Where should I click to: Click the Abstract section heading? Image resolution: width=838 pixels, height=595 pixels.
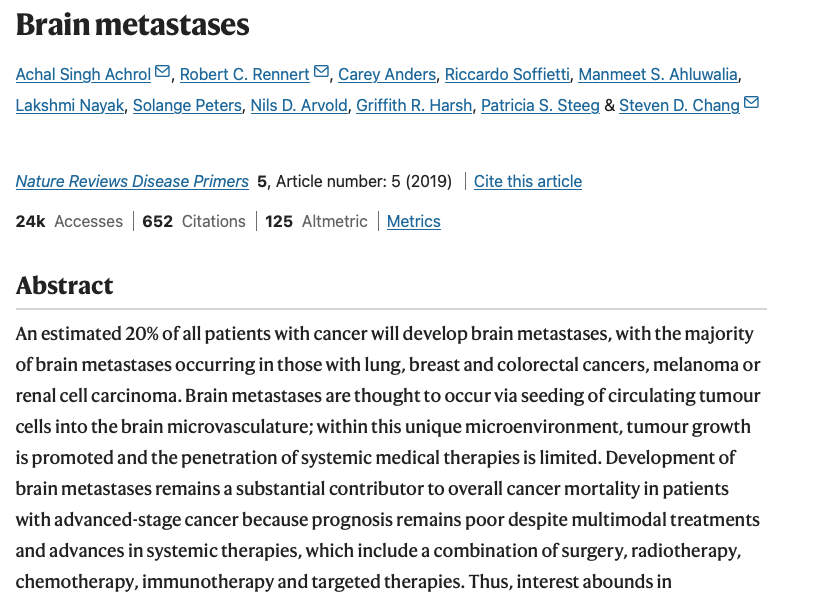[x=65, y=286]
